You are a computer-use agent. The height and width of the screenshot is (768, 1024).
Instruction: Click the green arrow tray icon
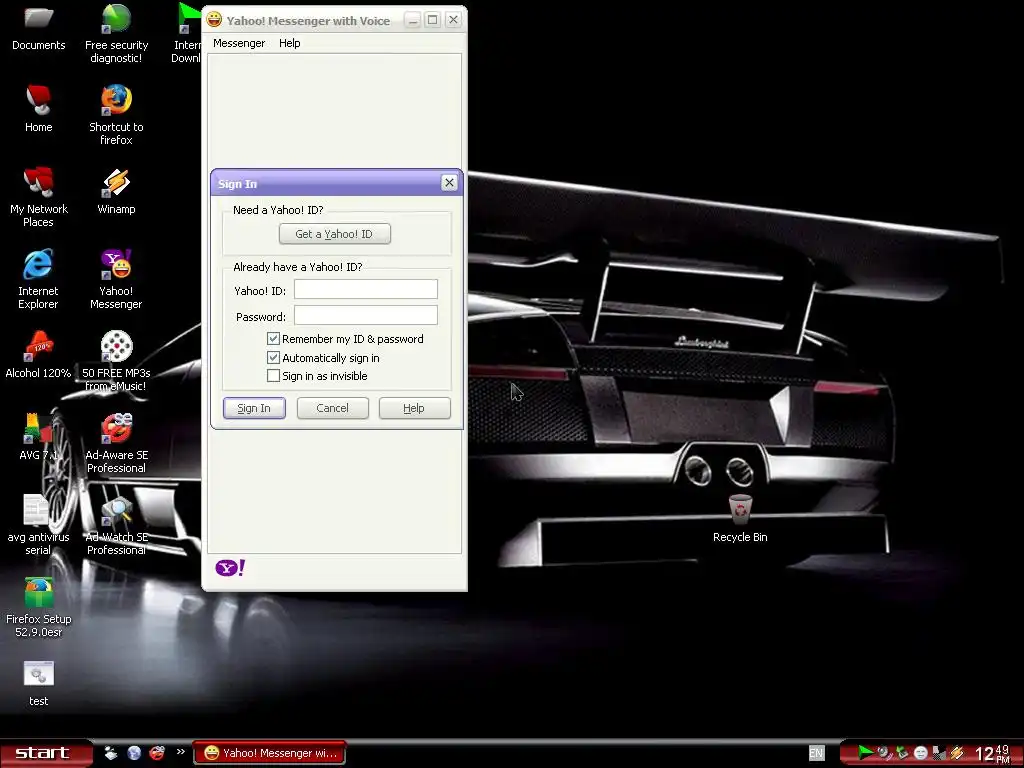click(866, 753)
